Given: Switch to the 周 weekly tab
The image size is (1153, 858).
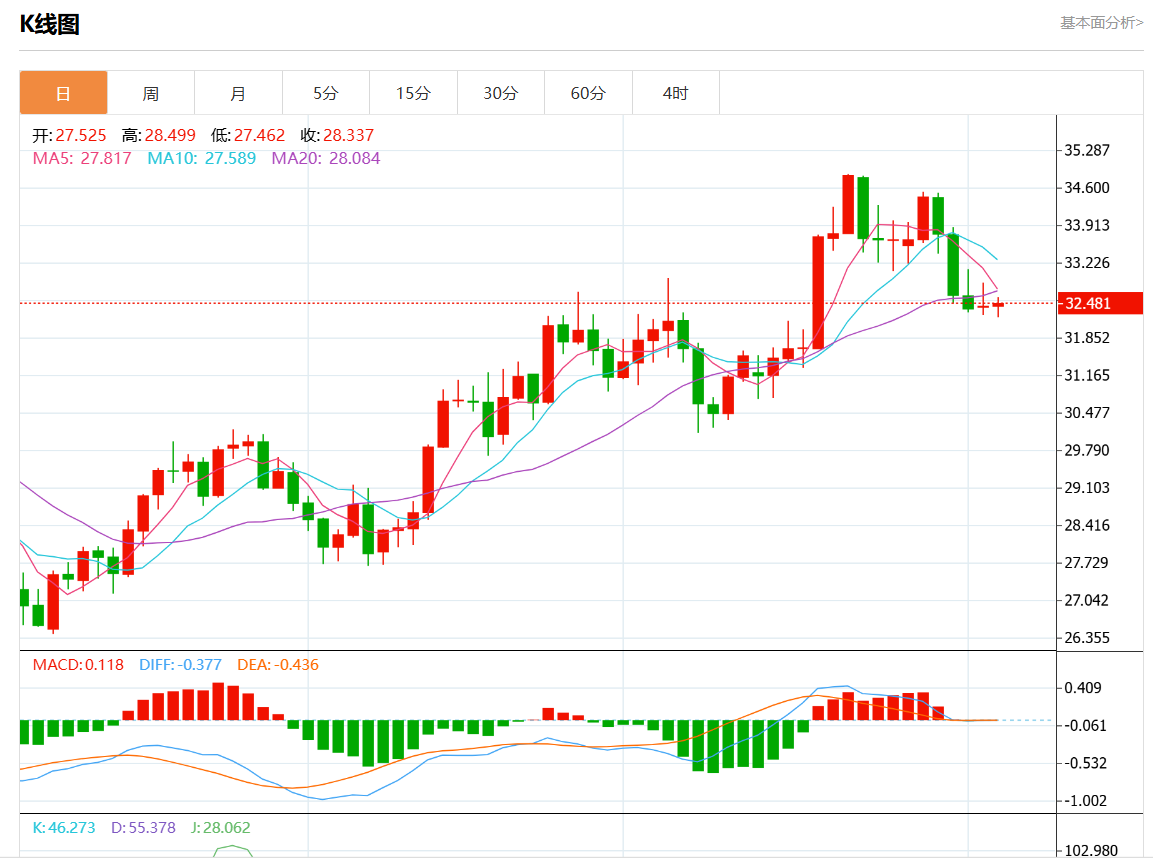Looking at the screenshot, I should pyautogui.click(x=151, y=93).
